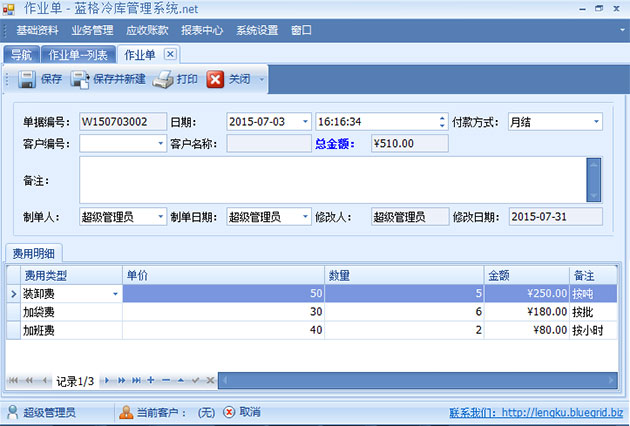Open the lengku.bluegrid.biz contact link

pyautogui.click(x=561, y=412)
